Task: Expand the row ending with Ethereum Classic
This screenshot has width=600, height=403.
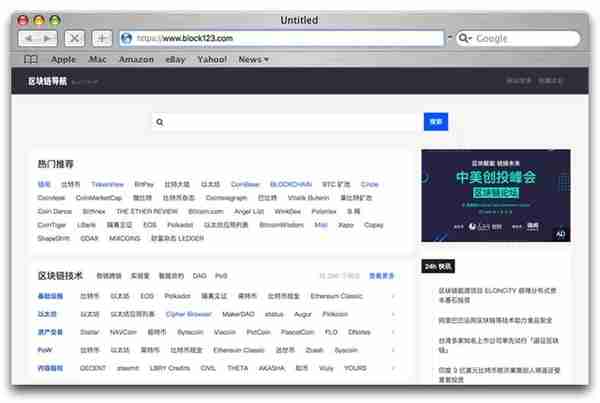Action: [x=393, y=296]
